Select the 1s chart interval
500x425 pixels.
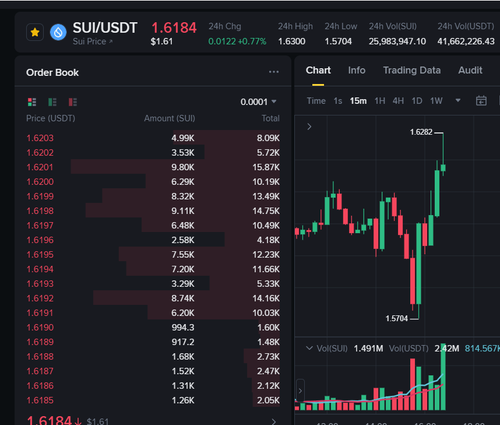pyautogui.click(x=338, y=101)
